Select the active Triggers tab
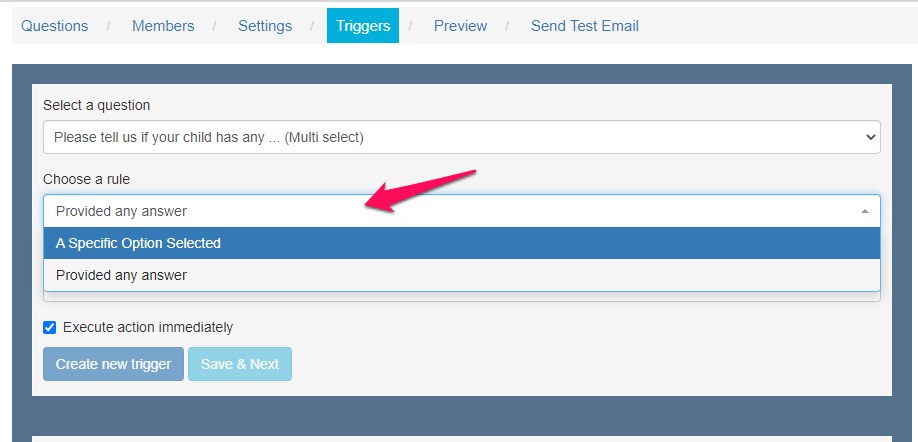918x442 pixels. [x=363, y=26]
